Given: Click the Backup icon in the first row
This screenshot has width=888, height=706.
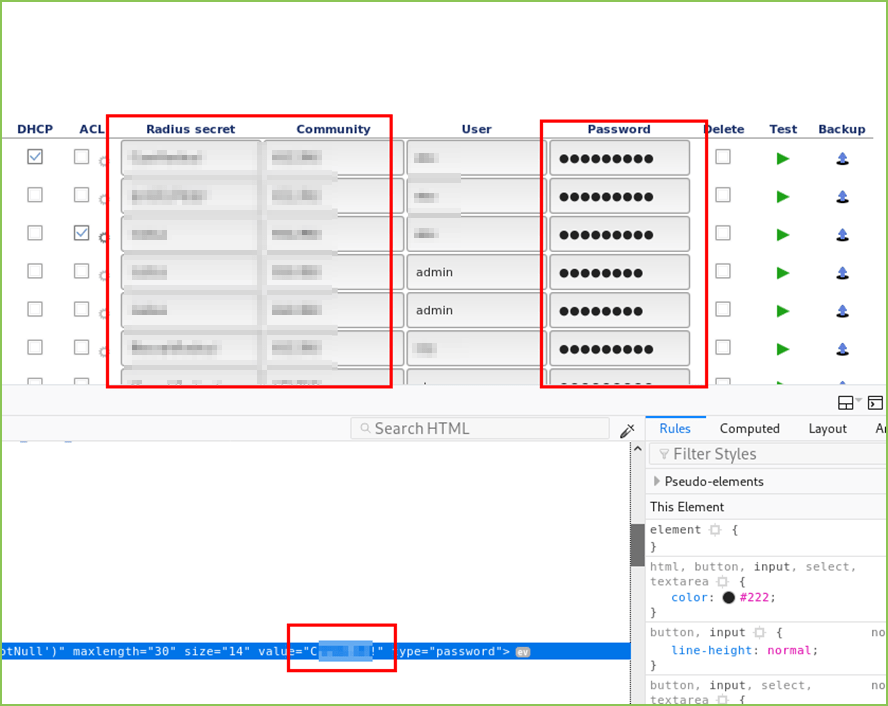Looking at the screenshot, I should 842,158.
